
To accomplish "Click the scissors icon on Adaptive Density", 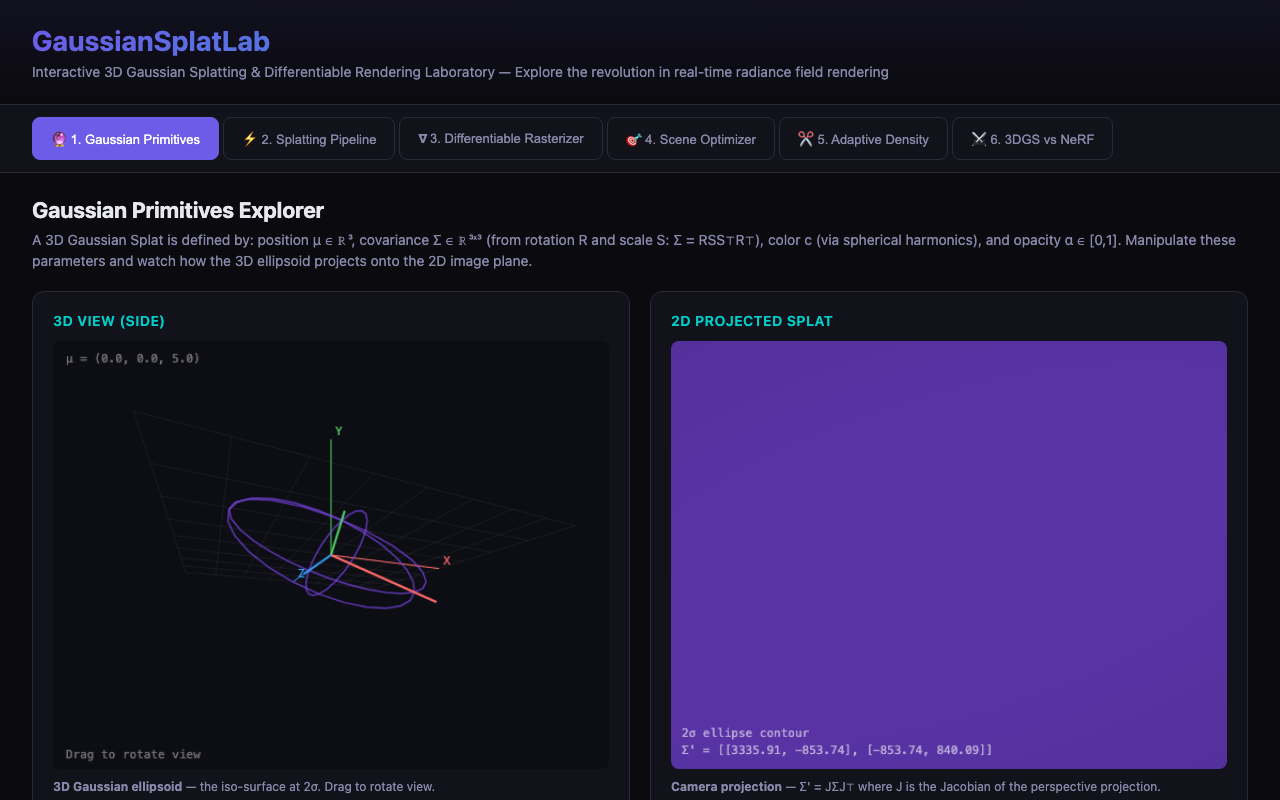I will tap(805, 139).
